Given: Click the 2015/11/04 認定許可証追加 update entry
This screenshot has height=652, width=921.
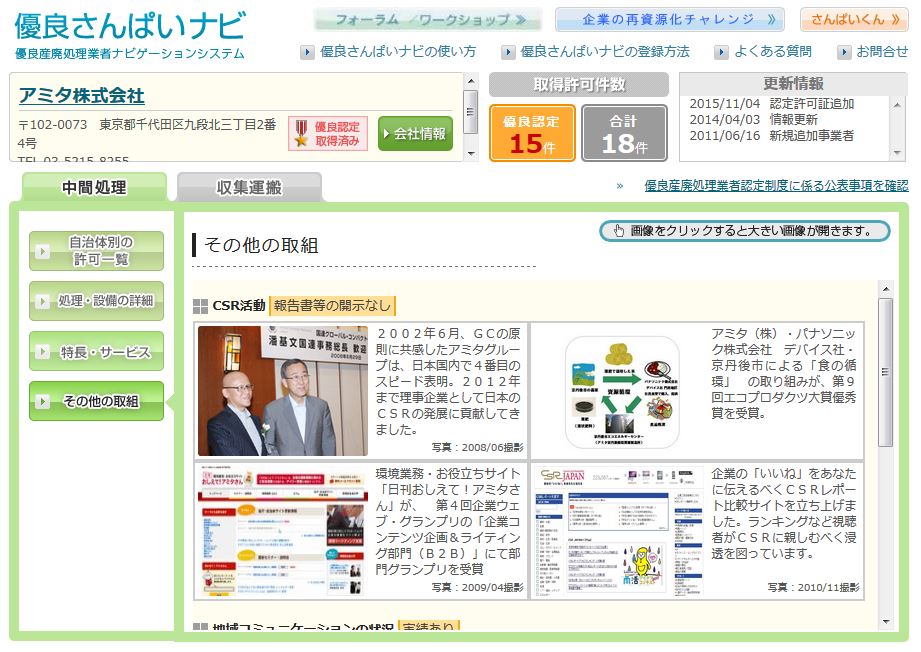Looking at the screenshot, I should pos(772,104).
